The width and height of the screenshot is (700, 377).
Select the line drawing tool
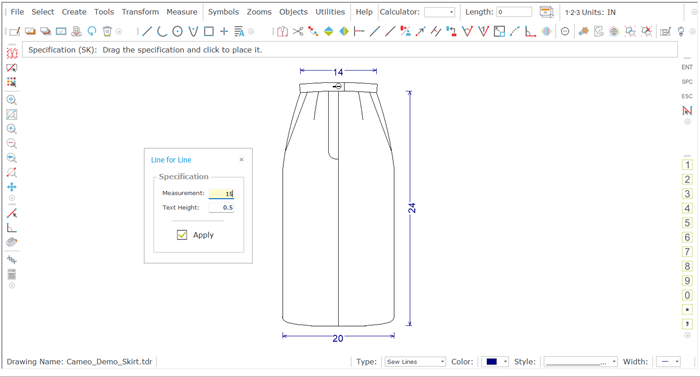[147, 31]
